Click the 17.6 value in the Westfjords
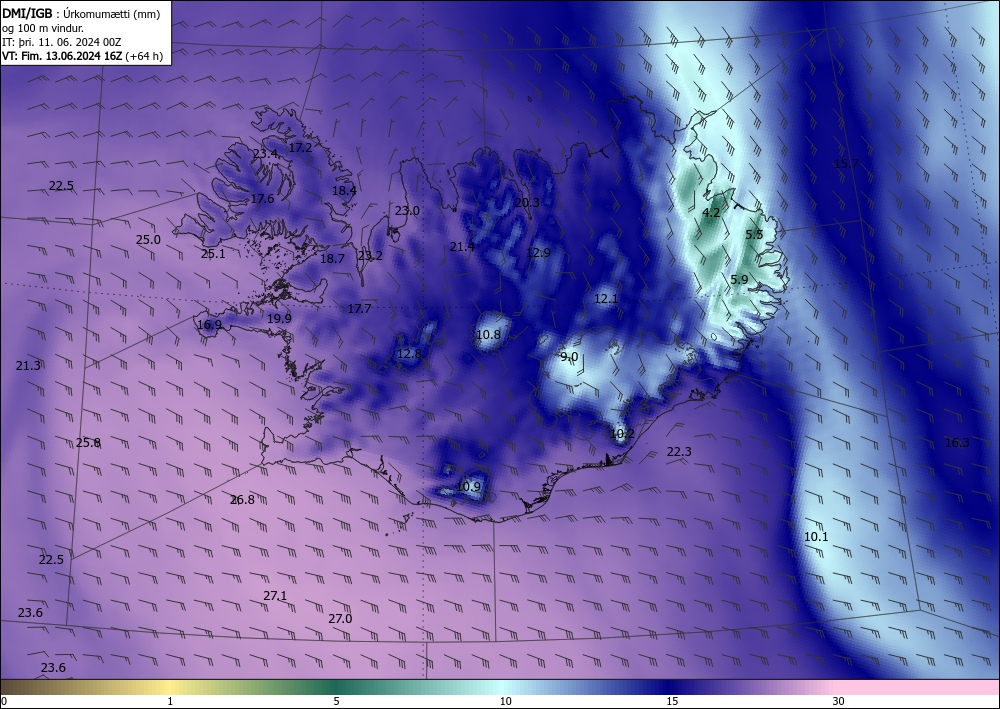Screen dimensions: 1000x709 (x=262, y=199)
